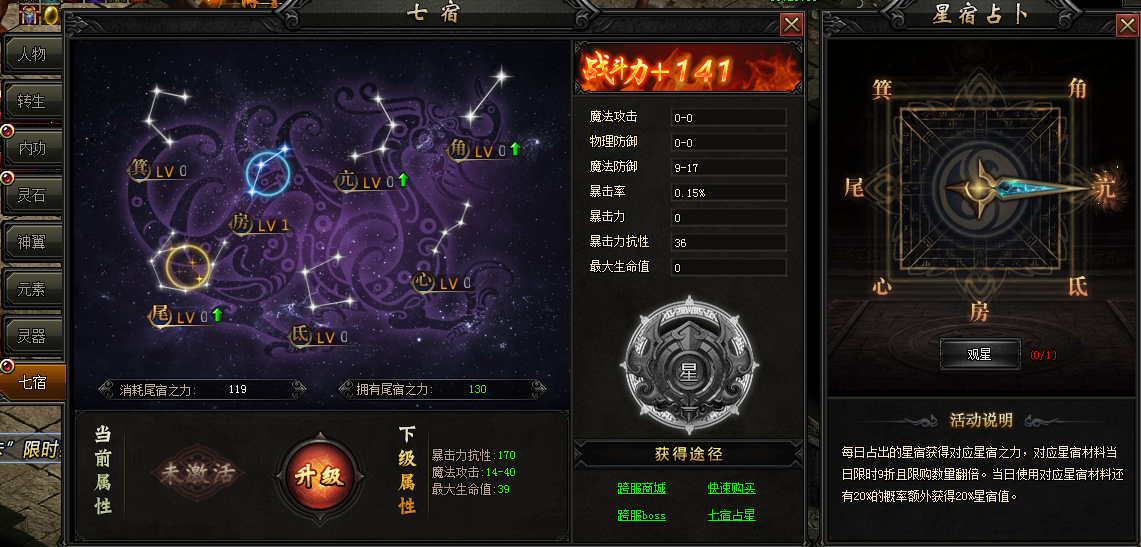Open the 灵石 spirit stone tab
This screenshot has width=1141, height=547.
point(33,195)
